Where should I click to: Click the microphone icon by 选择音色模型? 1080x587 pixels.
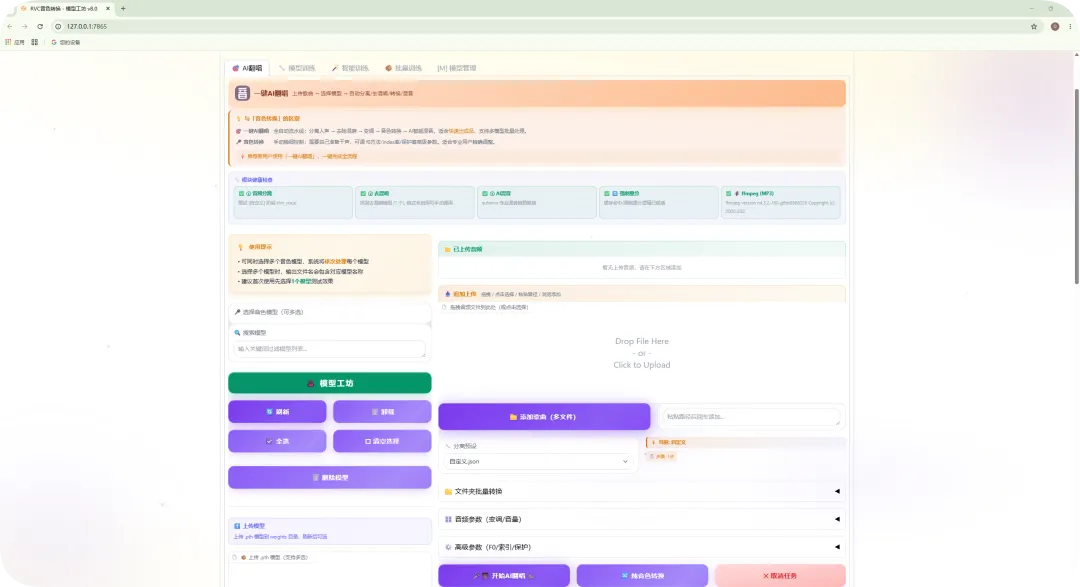pos(238,312)
